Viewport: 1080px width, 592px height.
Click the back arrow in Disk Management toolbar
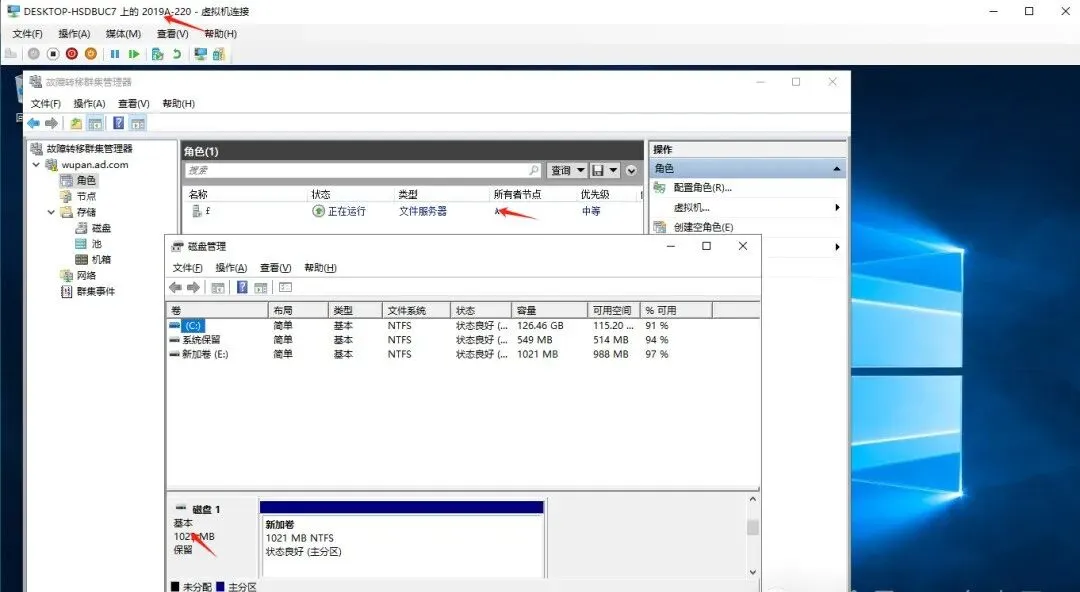(177, 288)
